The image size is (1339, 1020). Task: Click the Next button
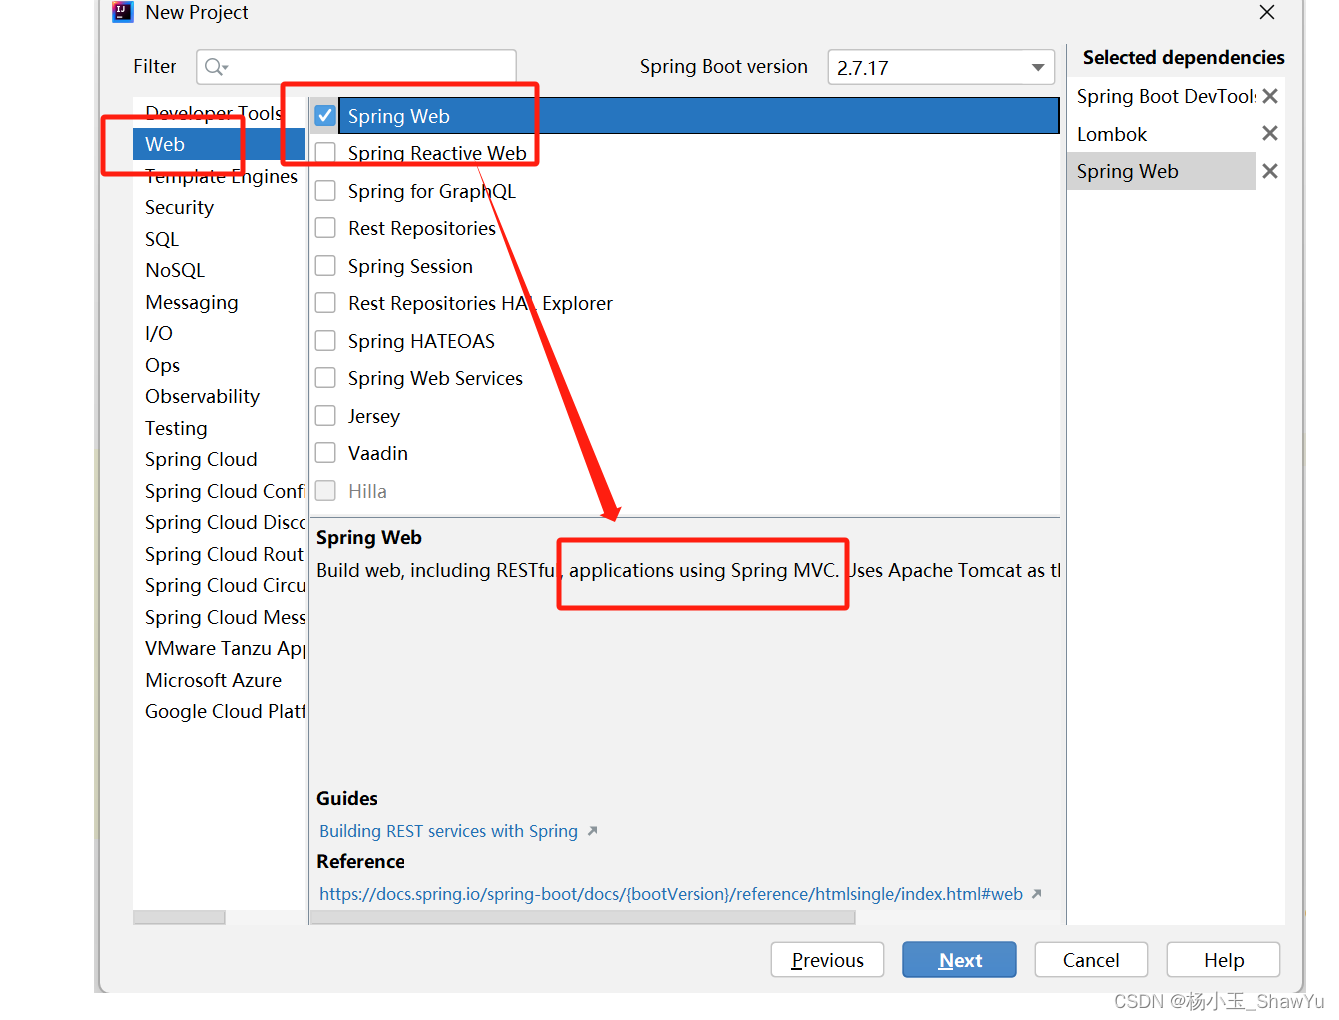(x=959, y=960)
